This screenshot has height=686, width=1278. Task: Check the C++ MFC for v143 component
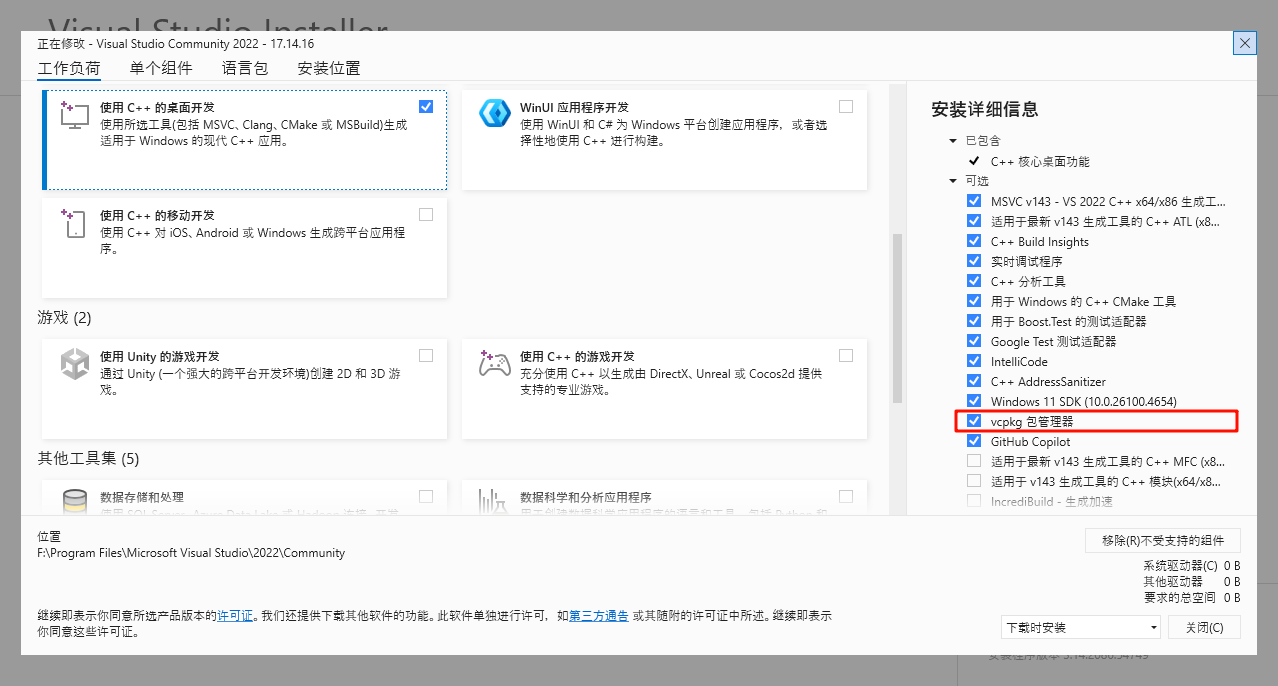[974, 461]
